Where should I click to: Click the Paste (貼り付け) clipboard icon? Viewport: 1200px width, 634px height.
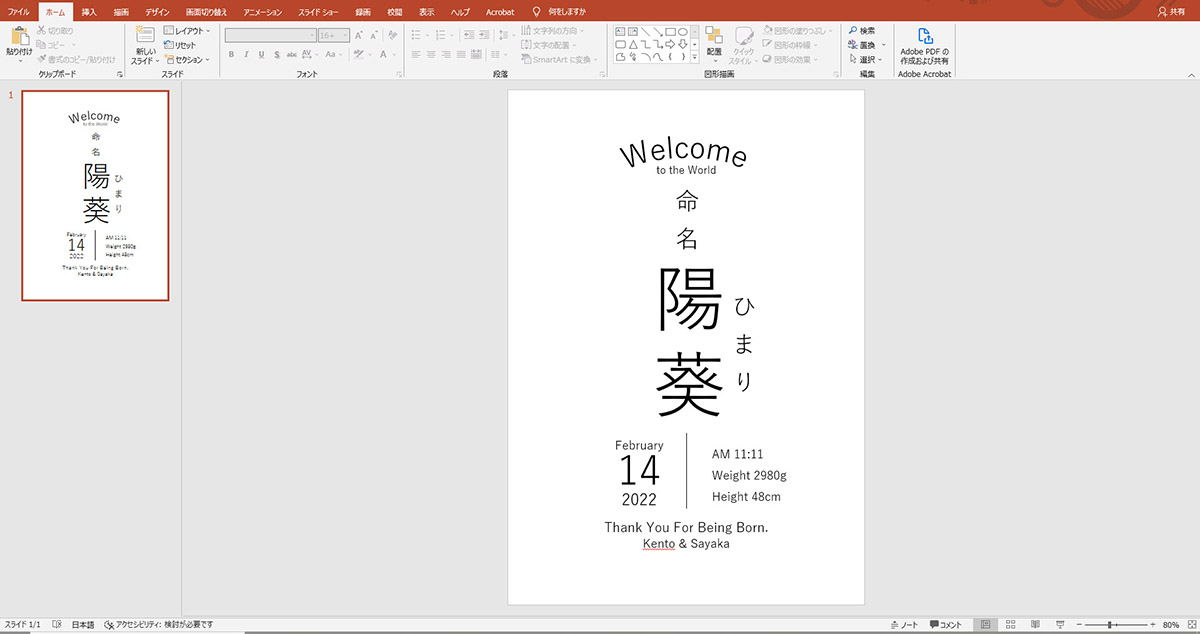click(x=18, y=38)
